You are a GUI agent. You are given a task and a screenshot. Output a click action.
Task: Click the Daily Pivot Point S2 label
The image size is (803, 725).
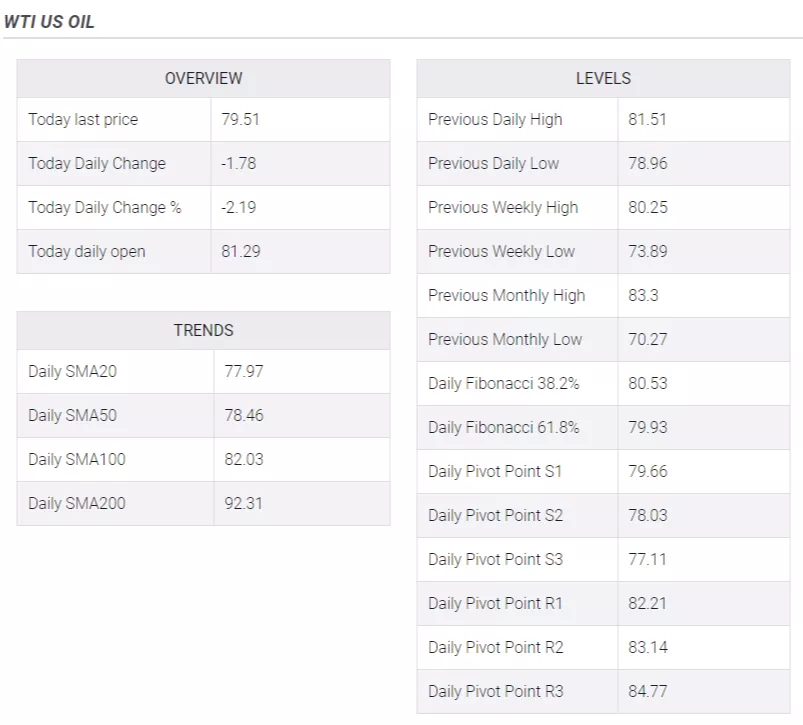coord(495,515)
